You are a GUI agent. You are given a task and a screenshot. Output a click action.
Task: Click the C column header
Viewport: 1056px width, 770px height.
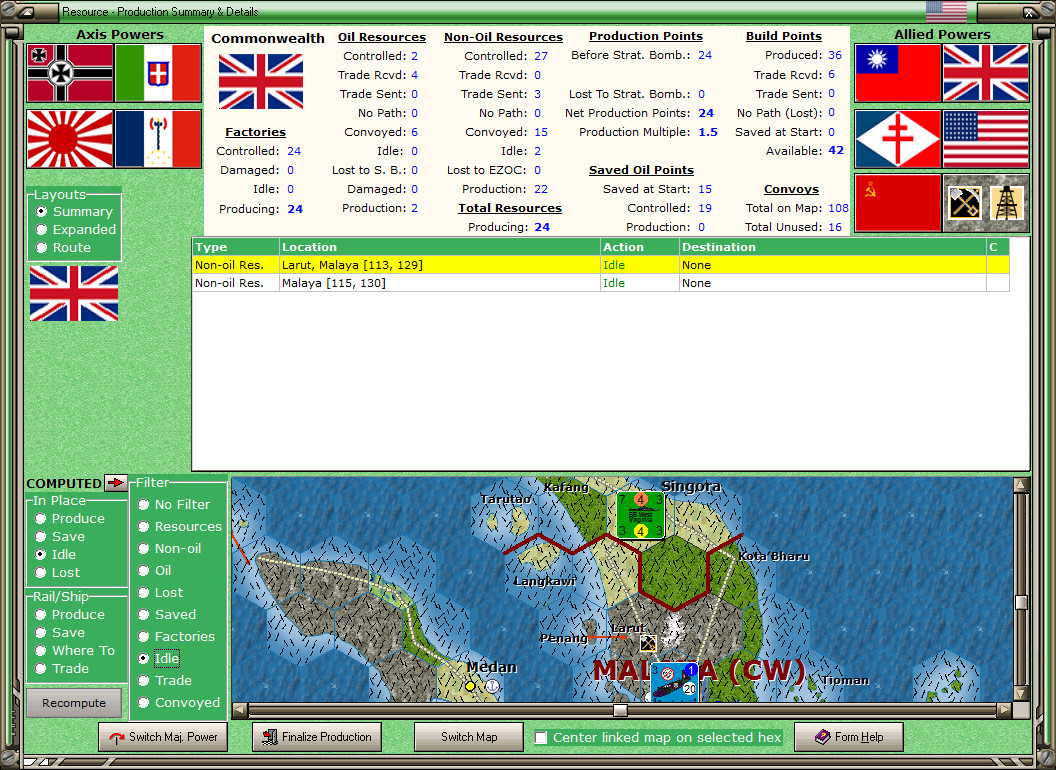pyautogui.click(x=997, y=247)
